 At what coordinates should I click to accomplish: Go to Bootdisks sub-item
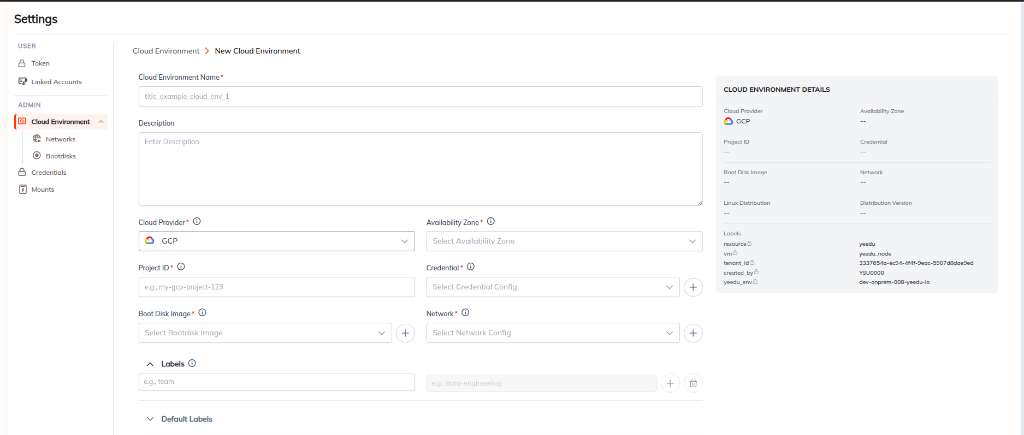pyautogui.click(x=61, y=156)
